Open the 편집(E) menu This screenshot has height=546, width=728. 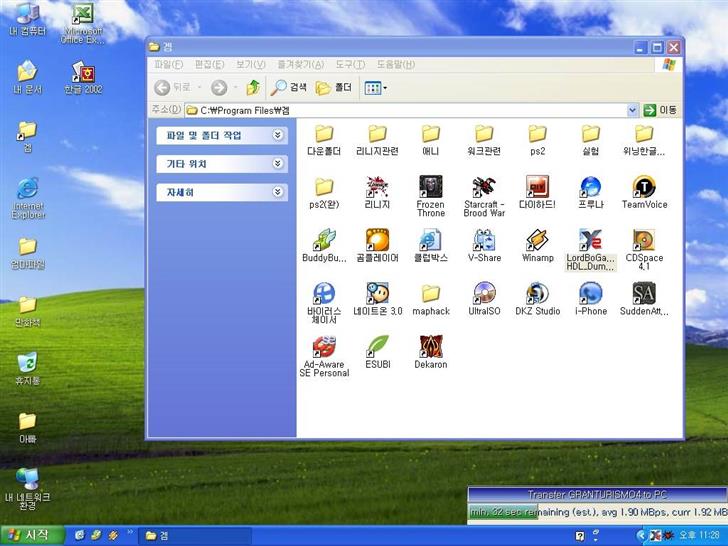209,65
